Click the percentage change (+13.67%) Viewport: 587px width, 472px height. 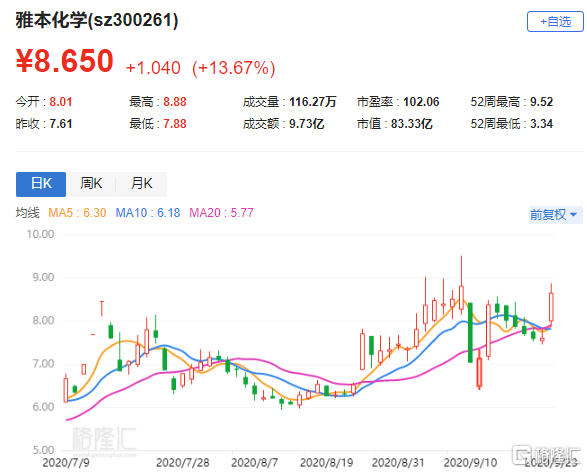click(x=234, y=68)
